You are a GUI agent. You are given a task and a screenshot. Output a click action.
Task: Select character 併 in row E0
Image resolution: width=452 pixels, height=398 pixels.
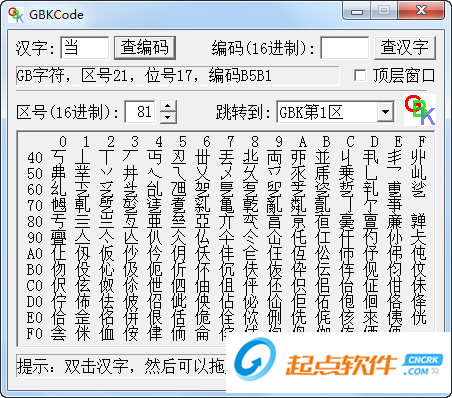(x=131, y=317)
